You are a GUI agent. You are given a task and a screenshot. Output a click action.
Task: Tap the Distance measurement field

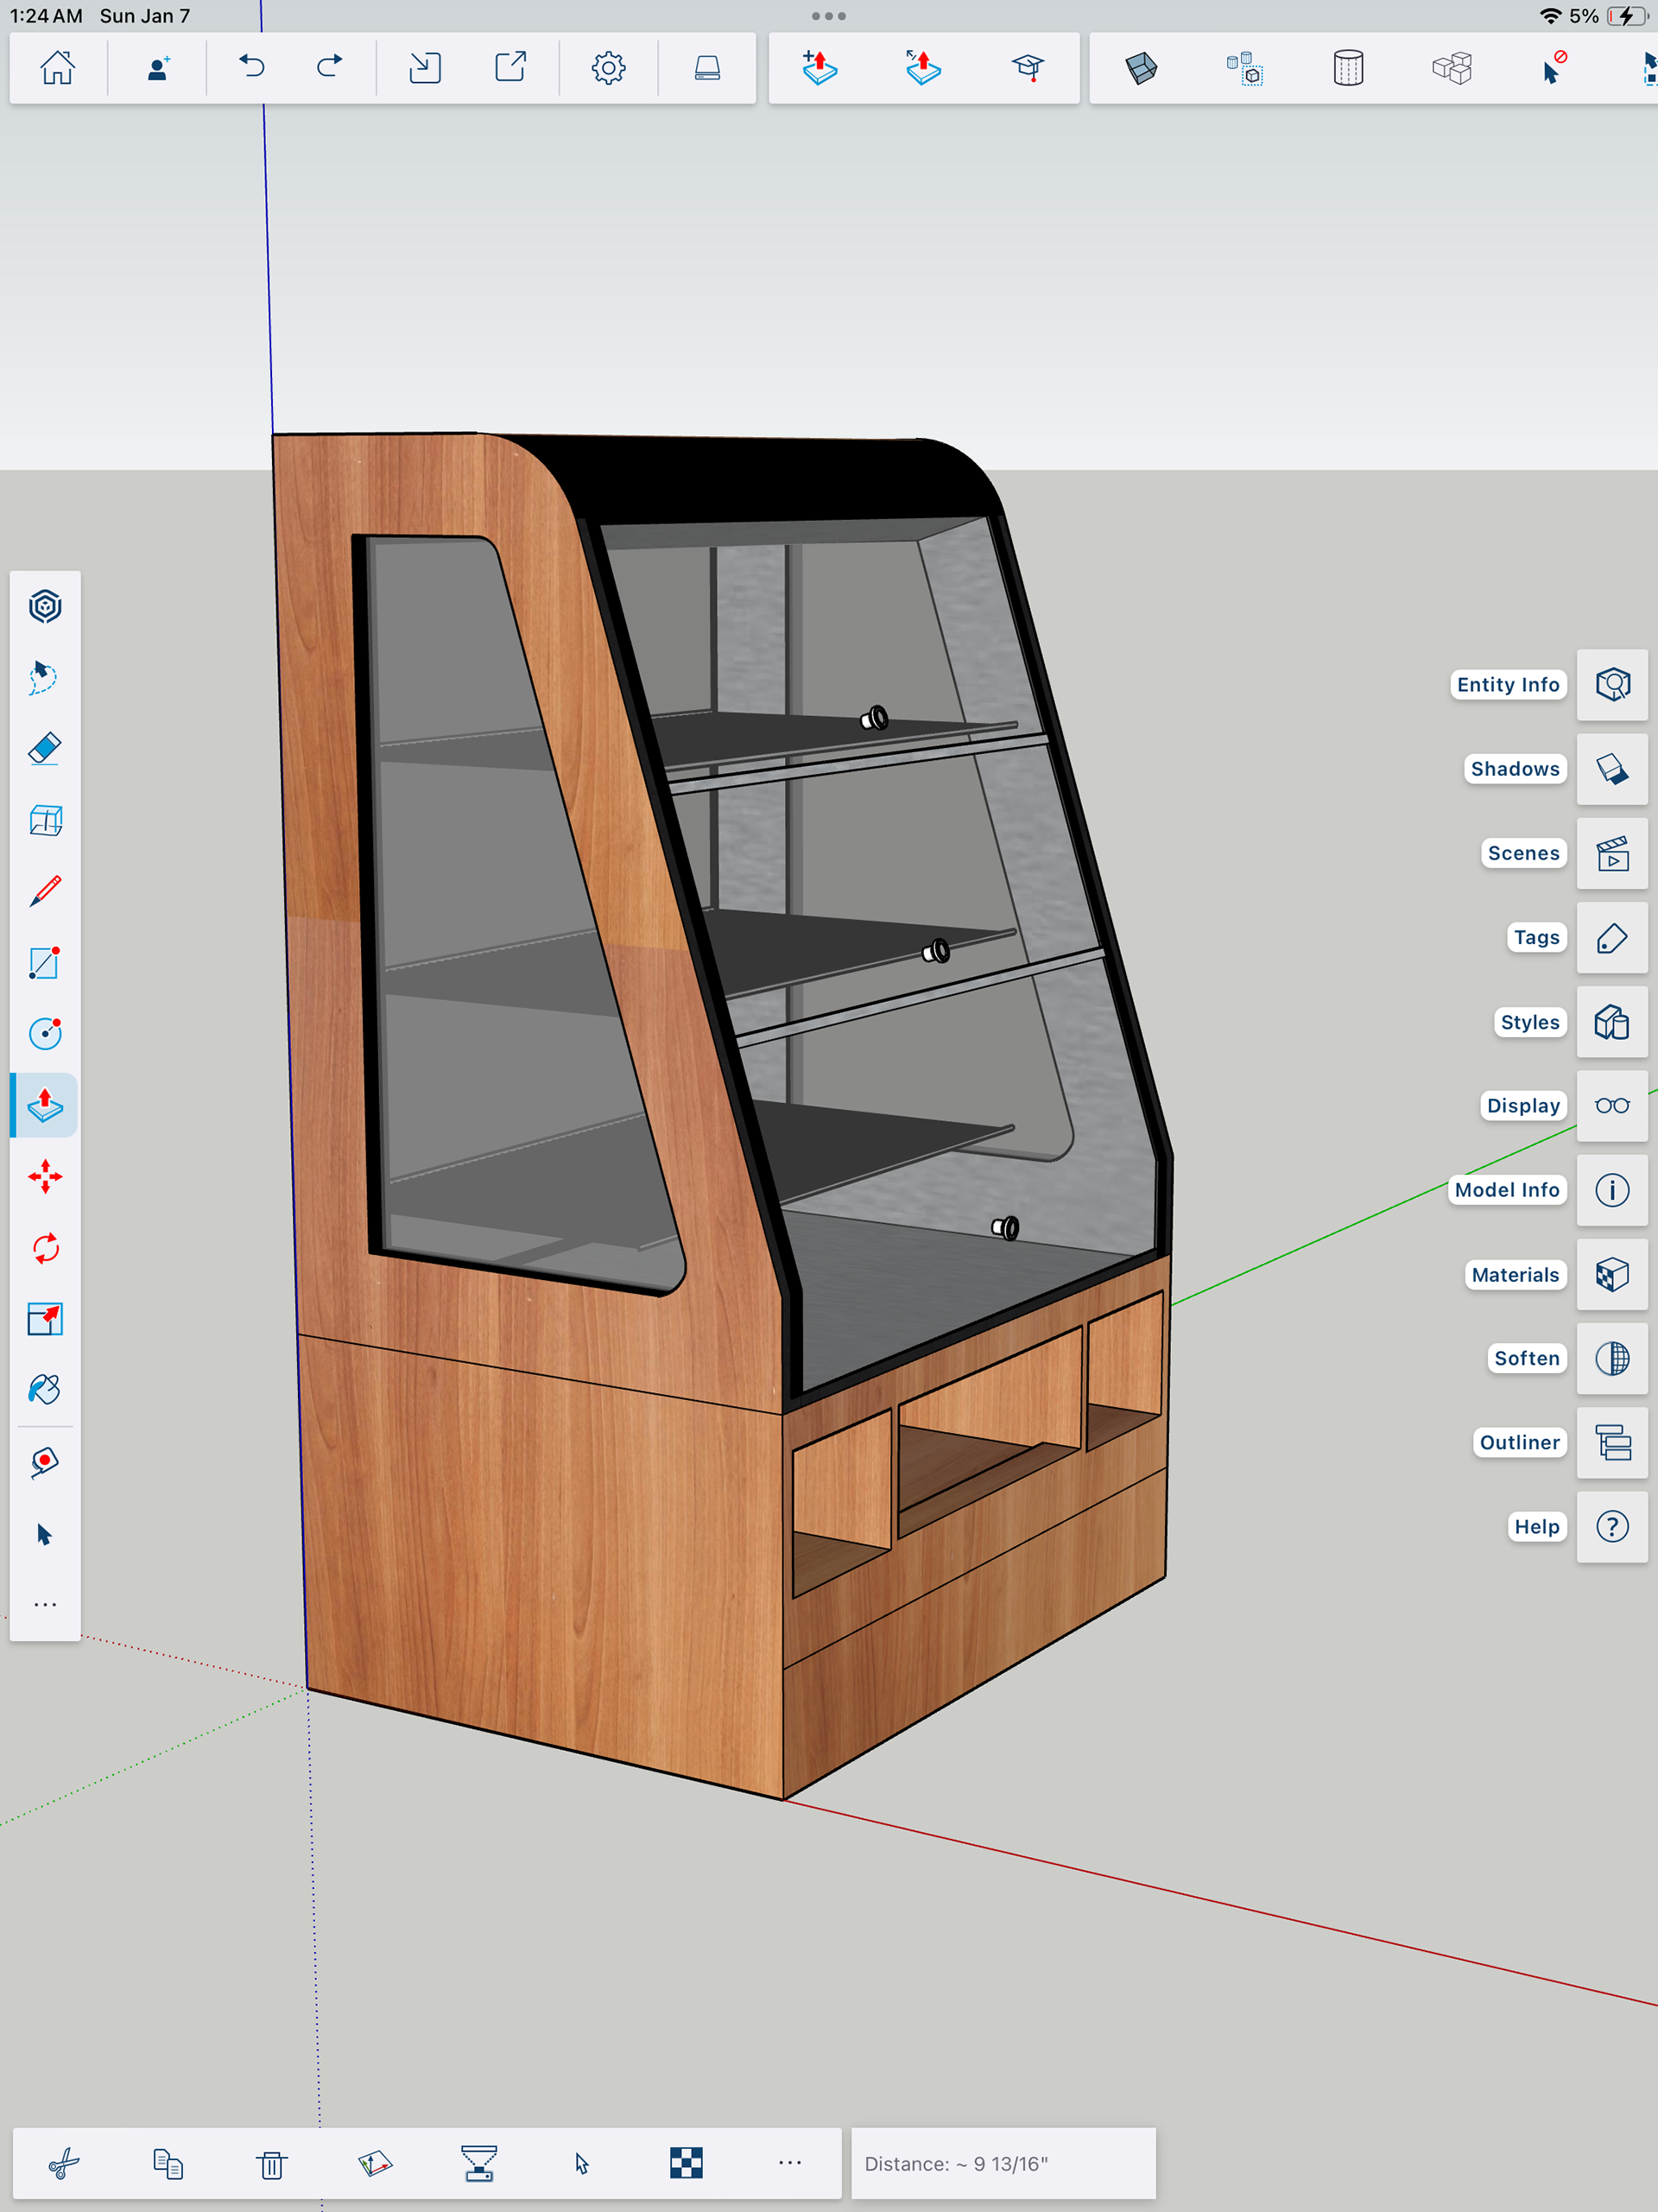tap(1002, 2163)
